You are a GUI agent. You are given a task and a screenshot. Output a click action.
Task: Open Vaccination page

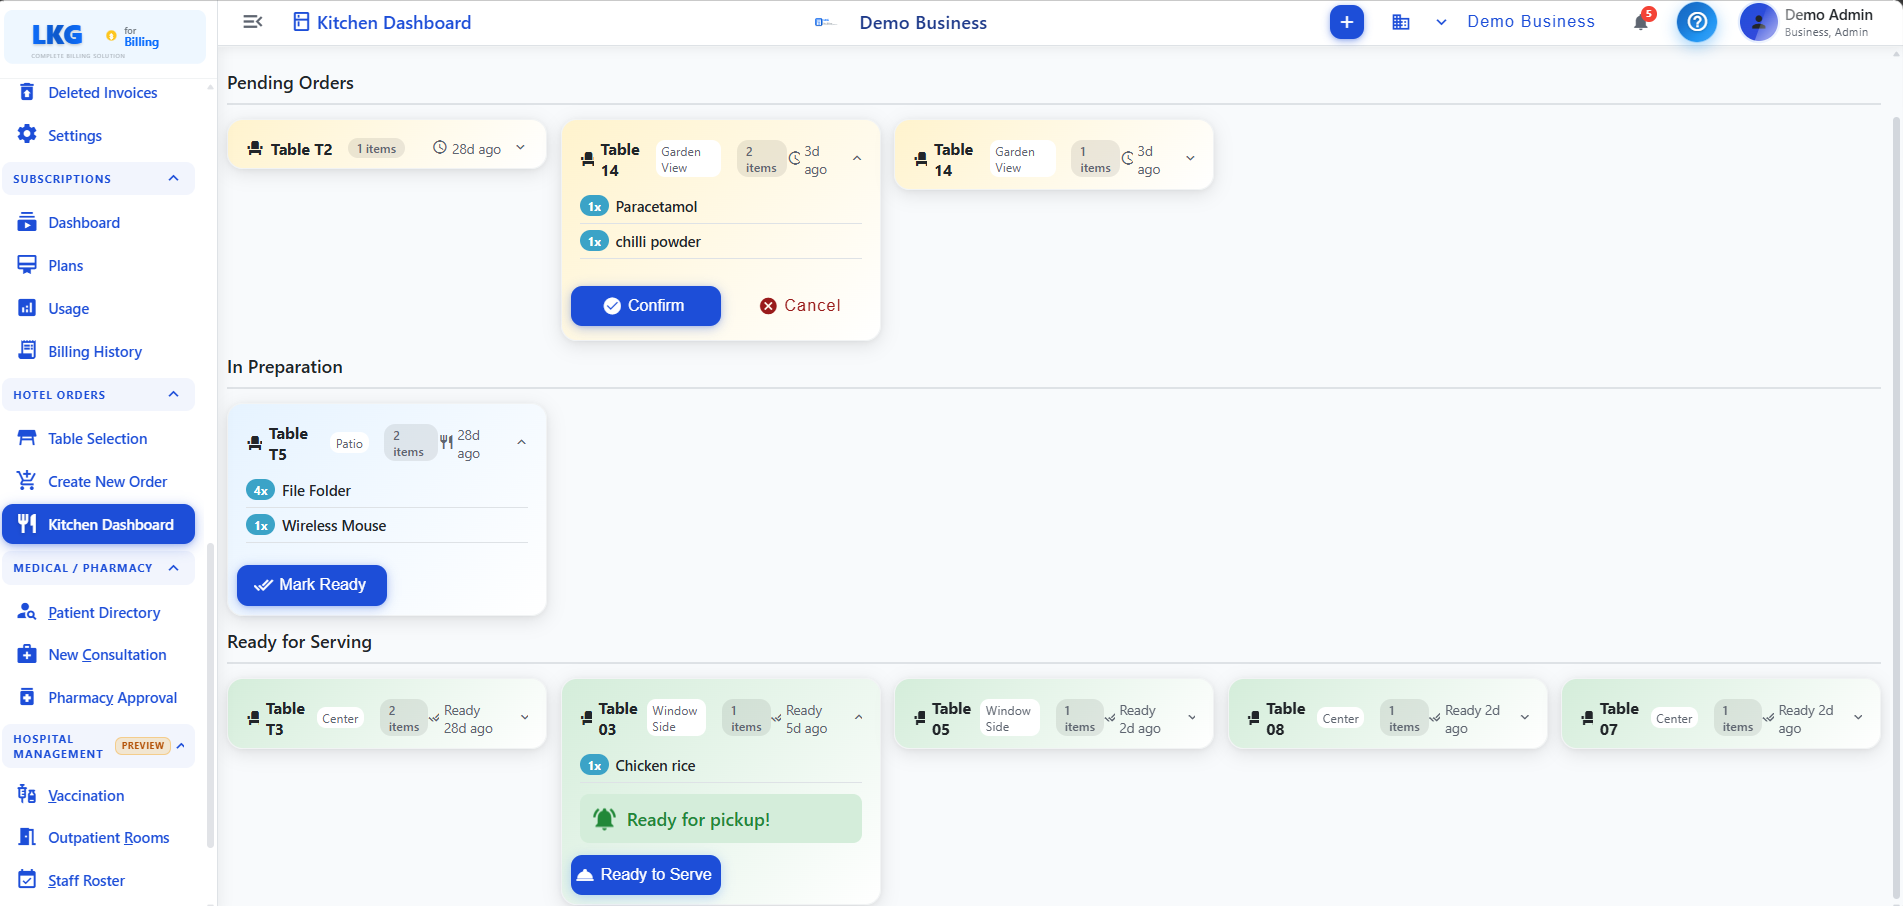pyautogui.click(x=86, y=796)
